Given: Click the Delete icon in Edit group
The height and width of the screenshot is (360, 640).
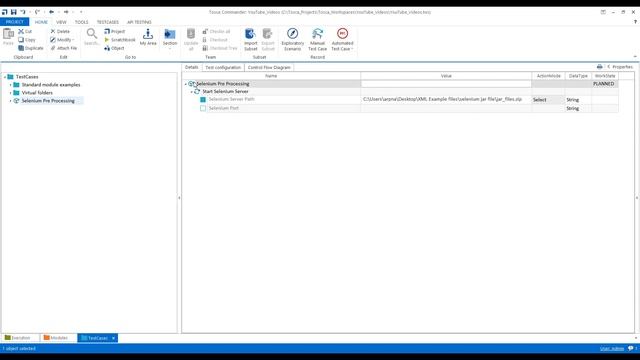Looking at the screenshot, I should 53,31.
